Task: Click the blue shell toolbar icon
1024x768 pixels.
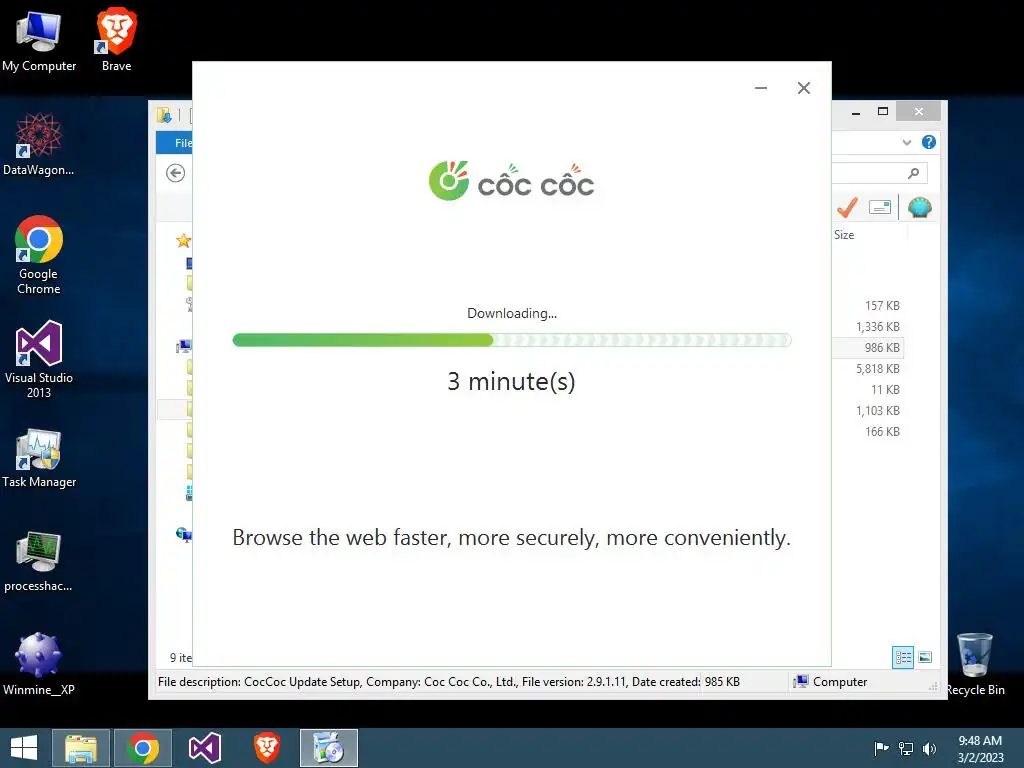Action: click(920, 208)
